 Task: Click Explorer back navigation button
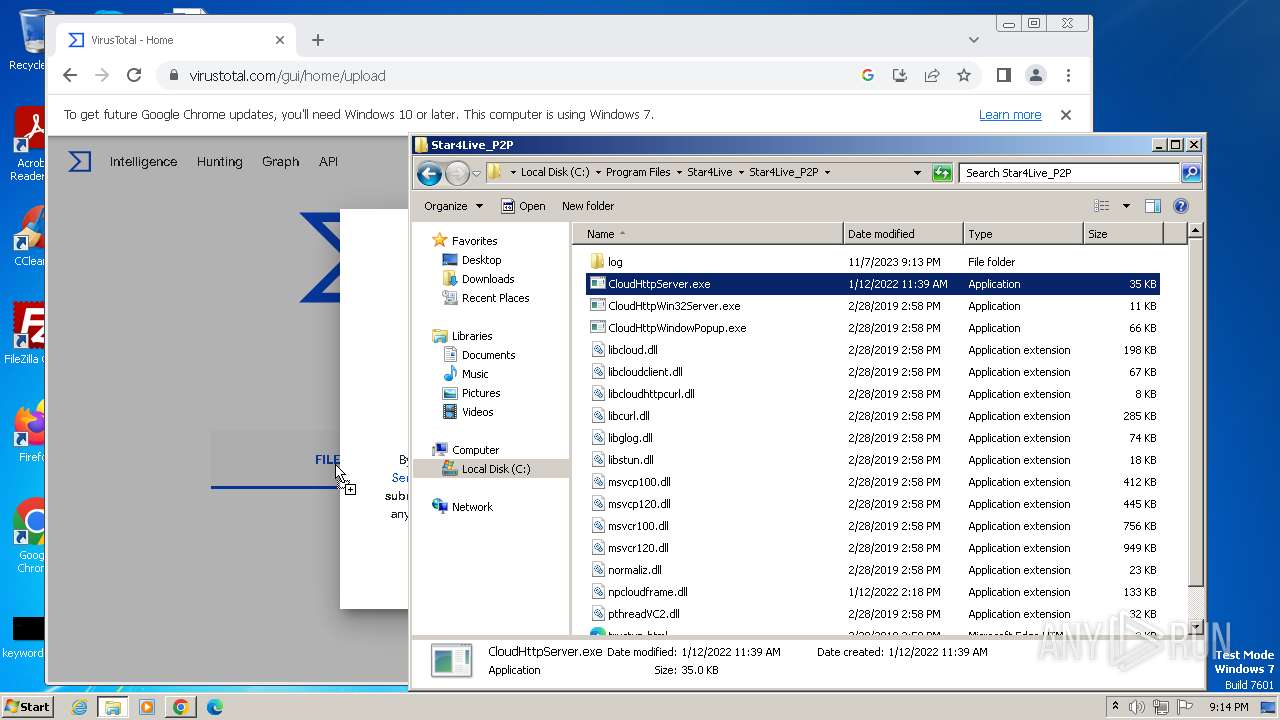coord(429,173)
